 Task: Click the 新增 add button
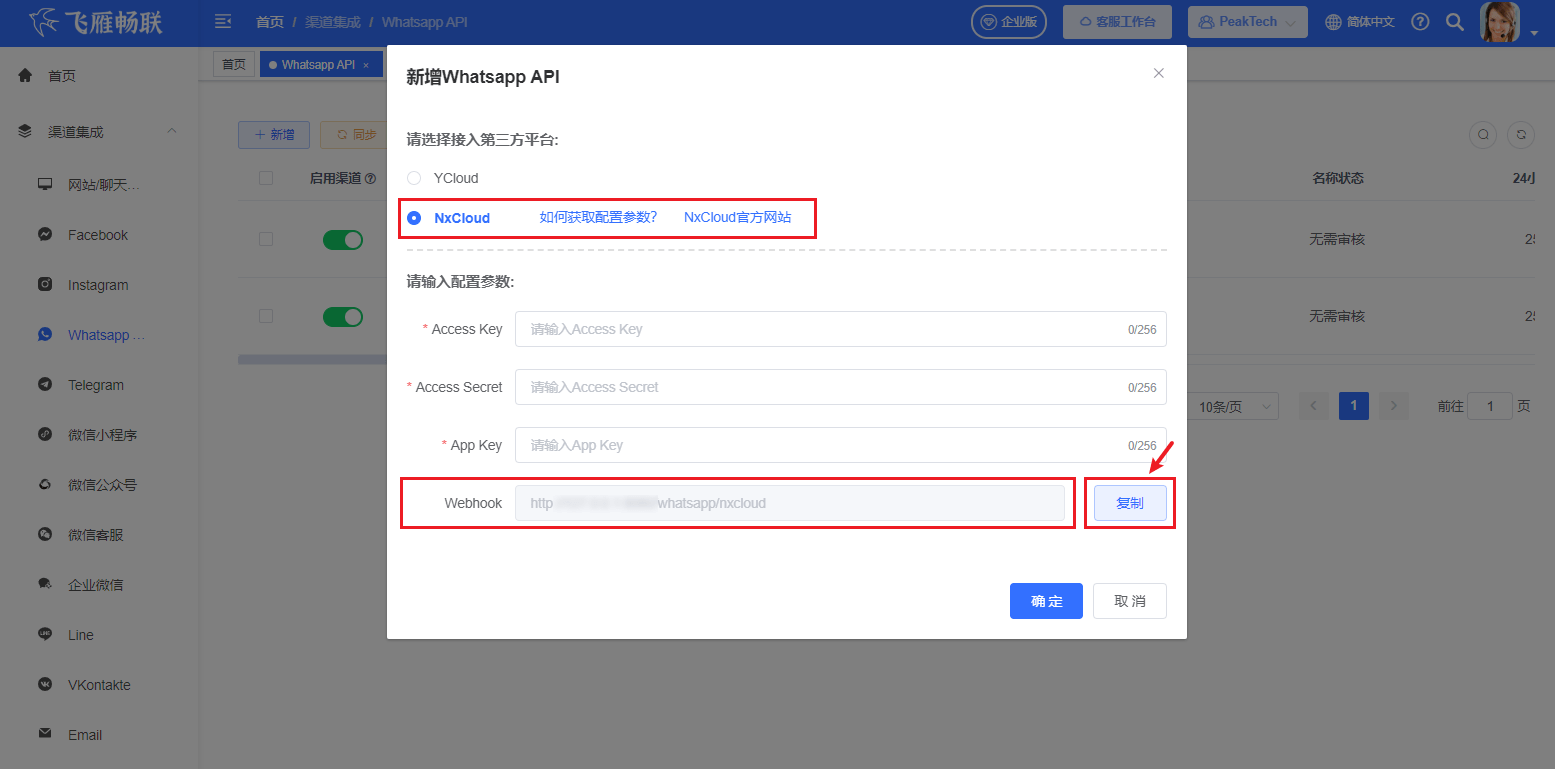[274, 135]
